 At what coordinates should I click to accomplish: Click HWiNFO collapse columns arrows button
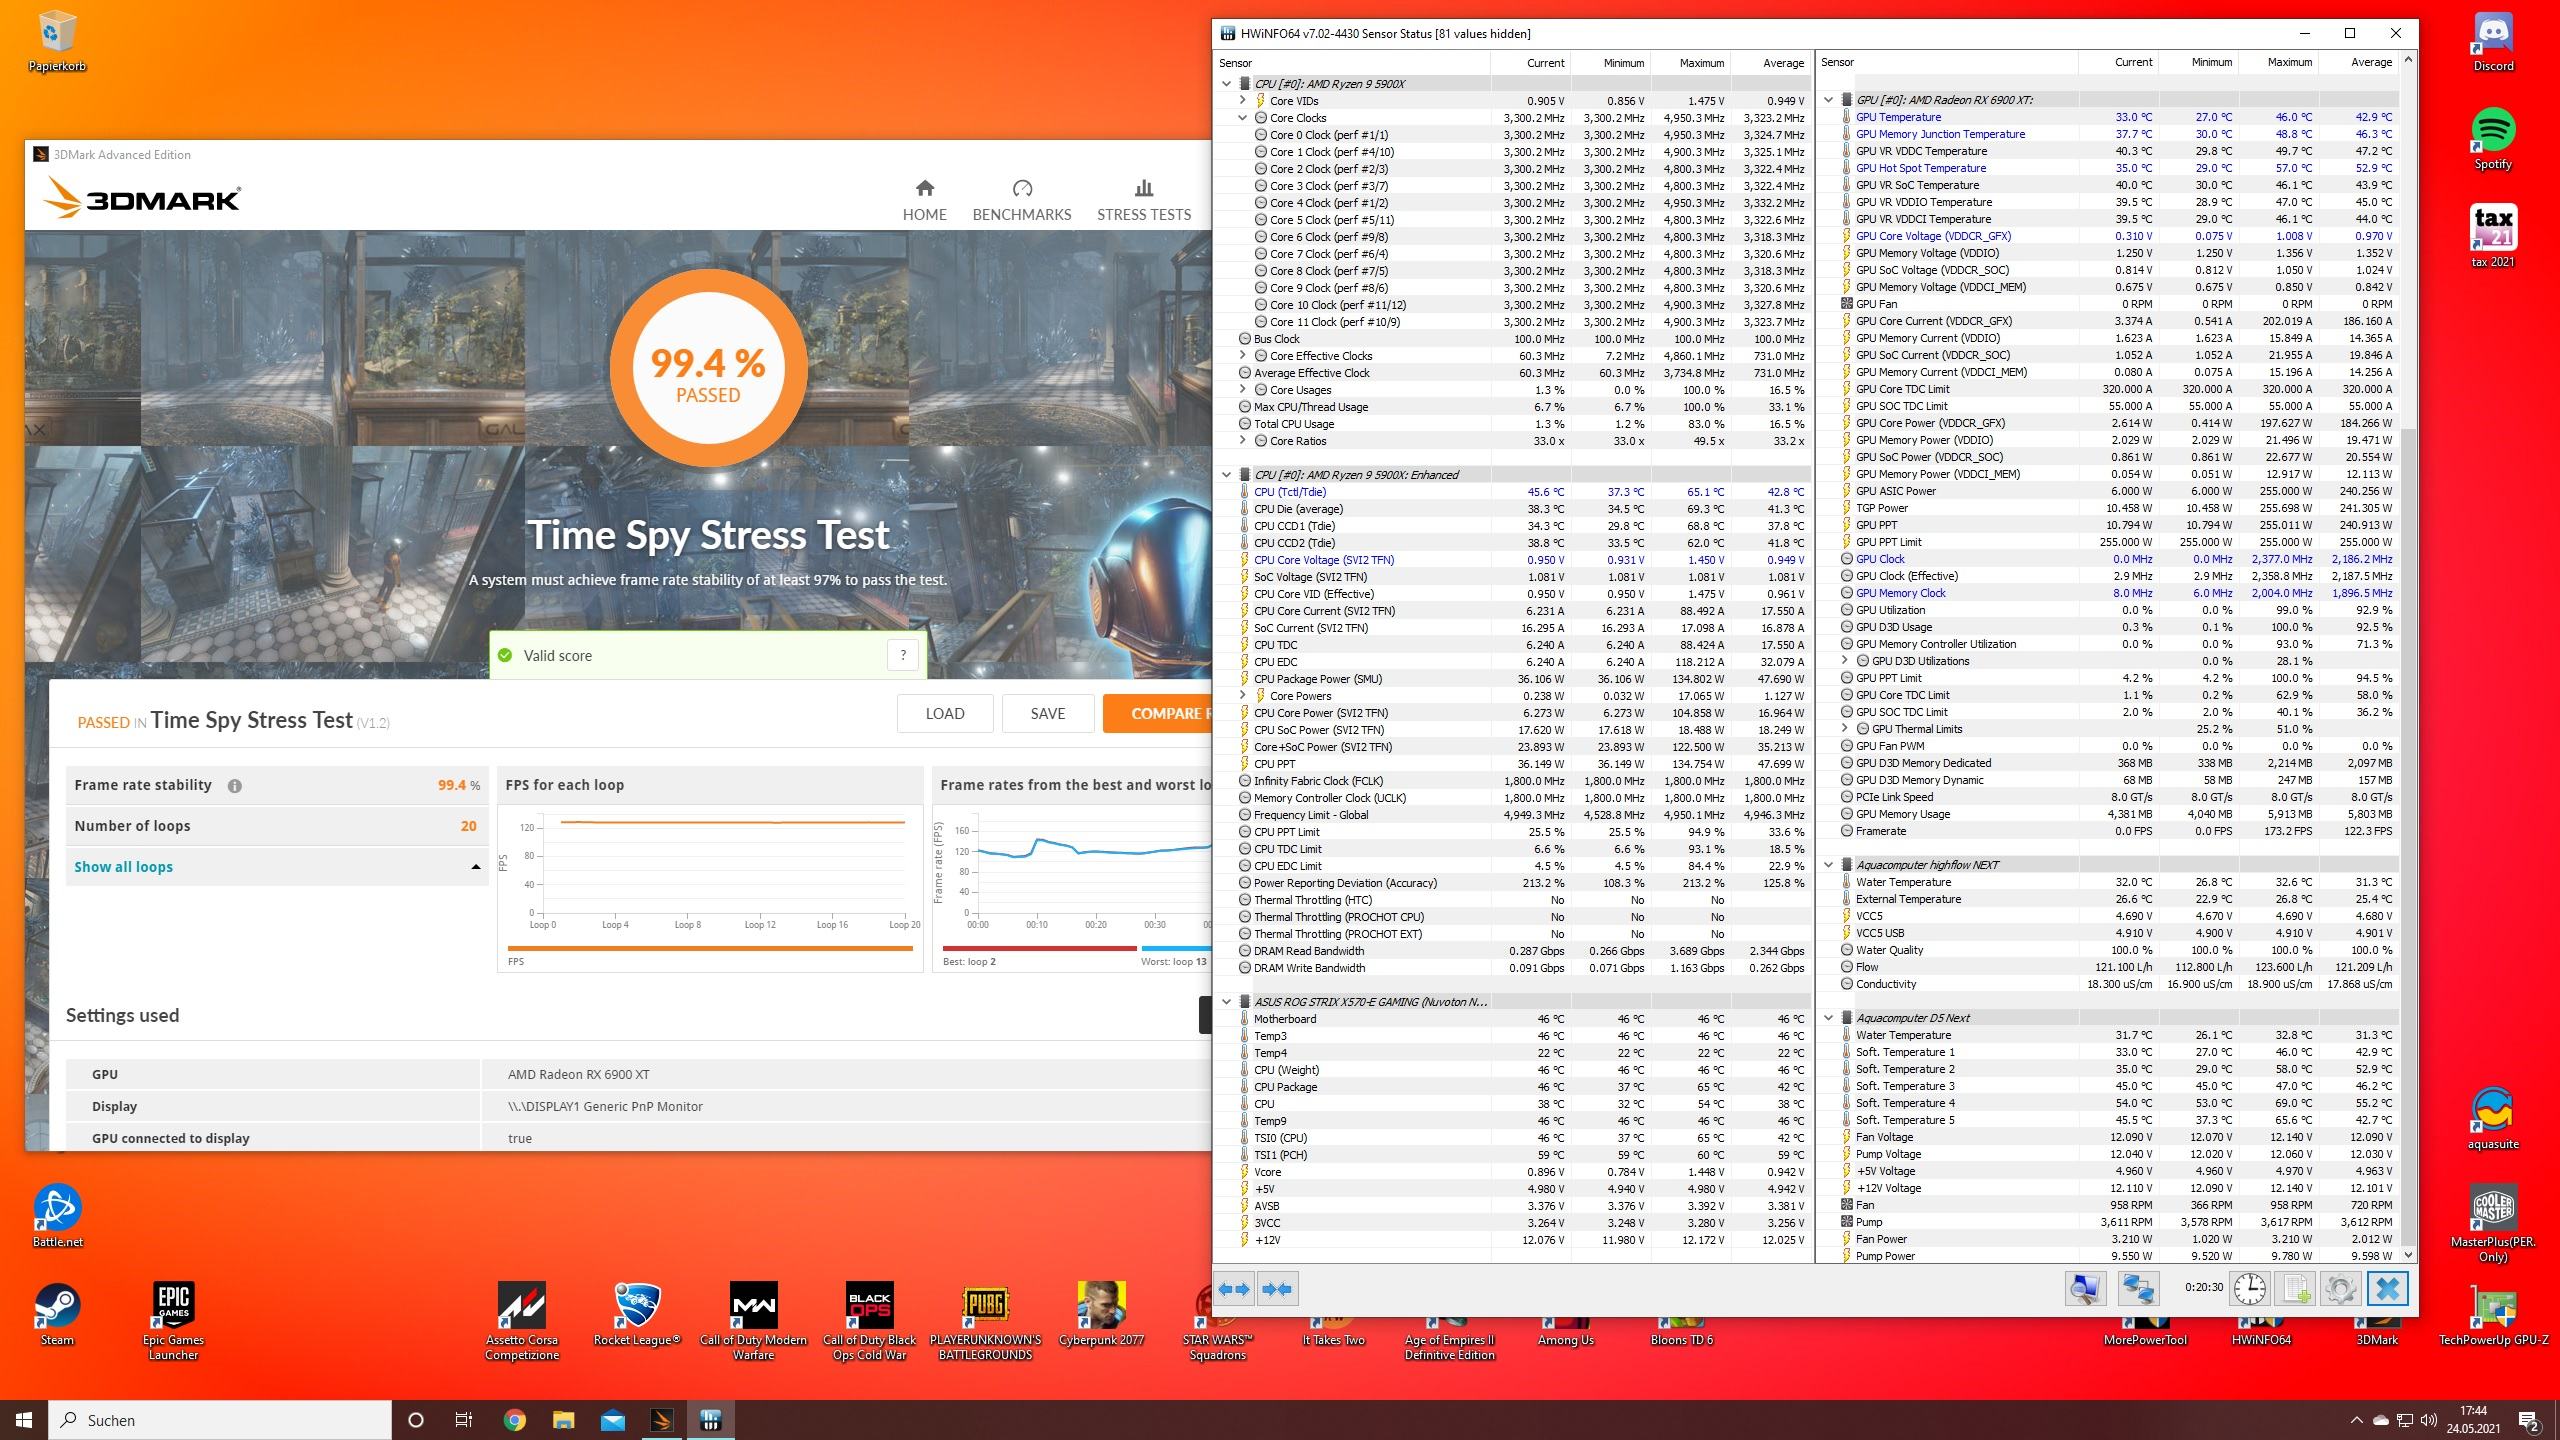(1277, 1289)
